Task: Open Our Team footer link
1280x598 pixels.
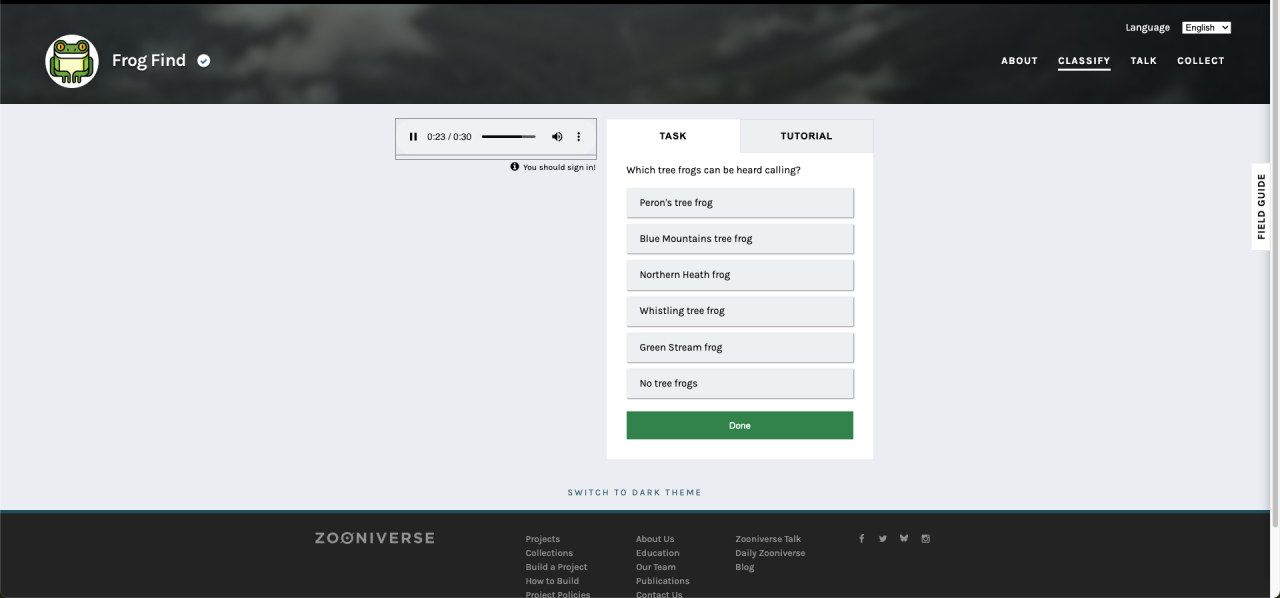Action: pos(656,567)
